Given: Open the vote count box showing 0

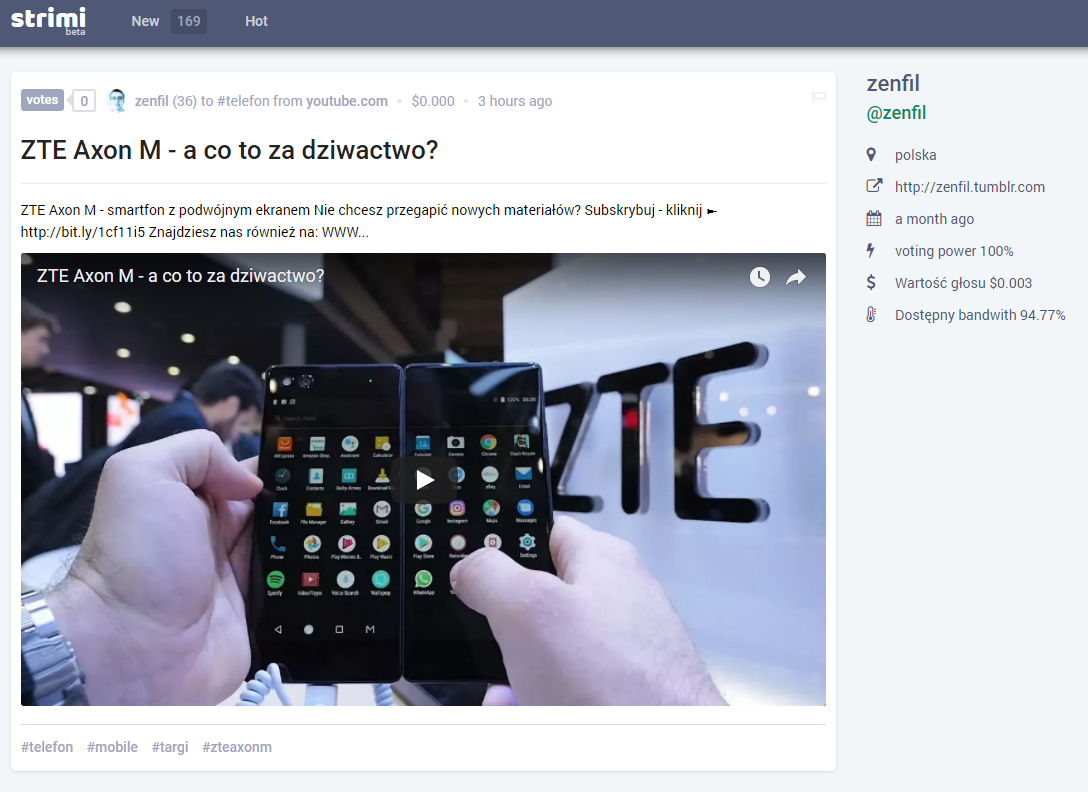Looking at the screenshot, I should click(x=84, y=101).
